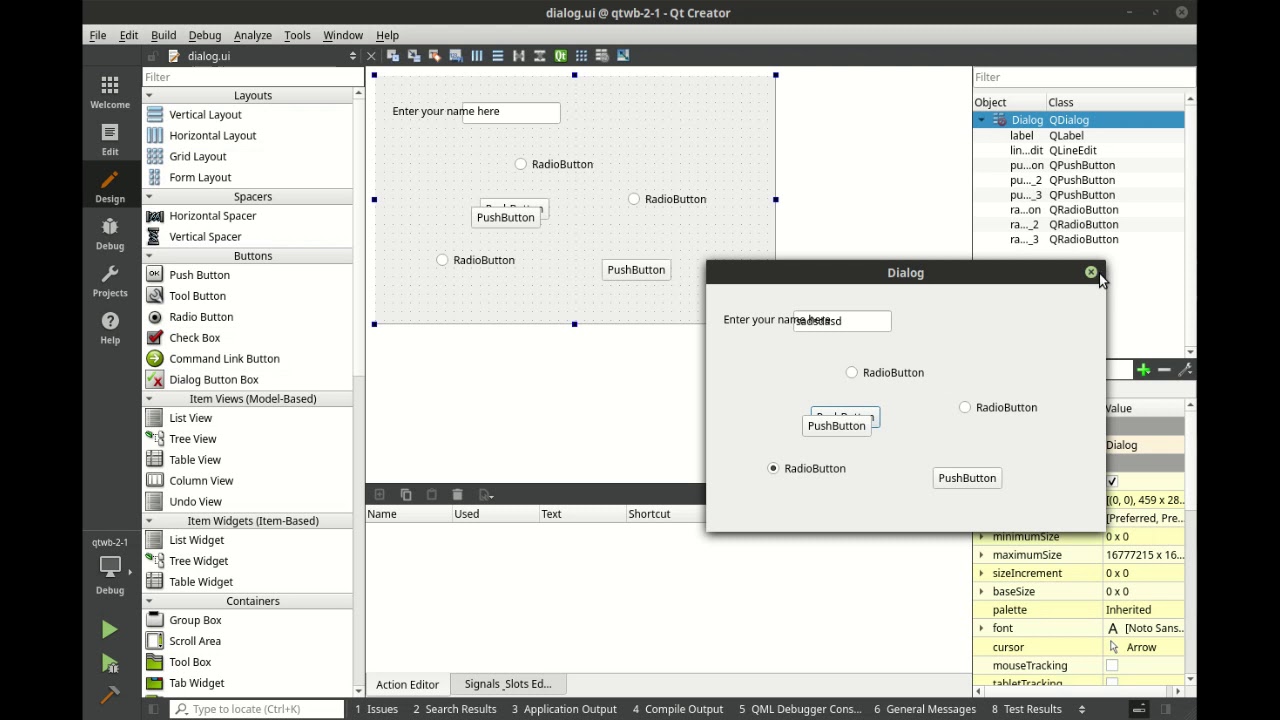Close the dialog.ui document with the X icon
The width and height of the screenshot is (1280, 720).
click(x=371, y=56)
